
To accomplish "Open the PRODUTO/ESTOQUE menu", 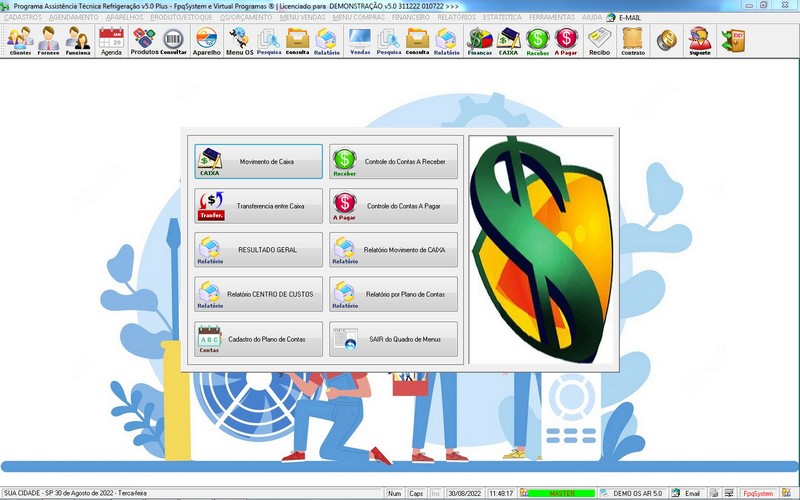I will click(181, 17).
